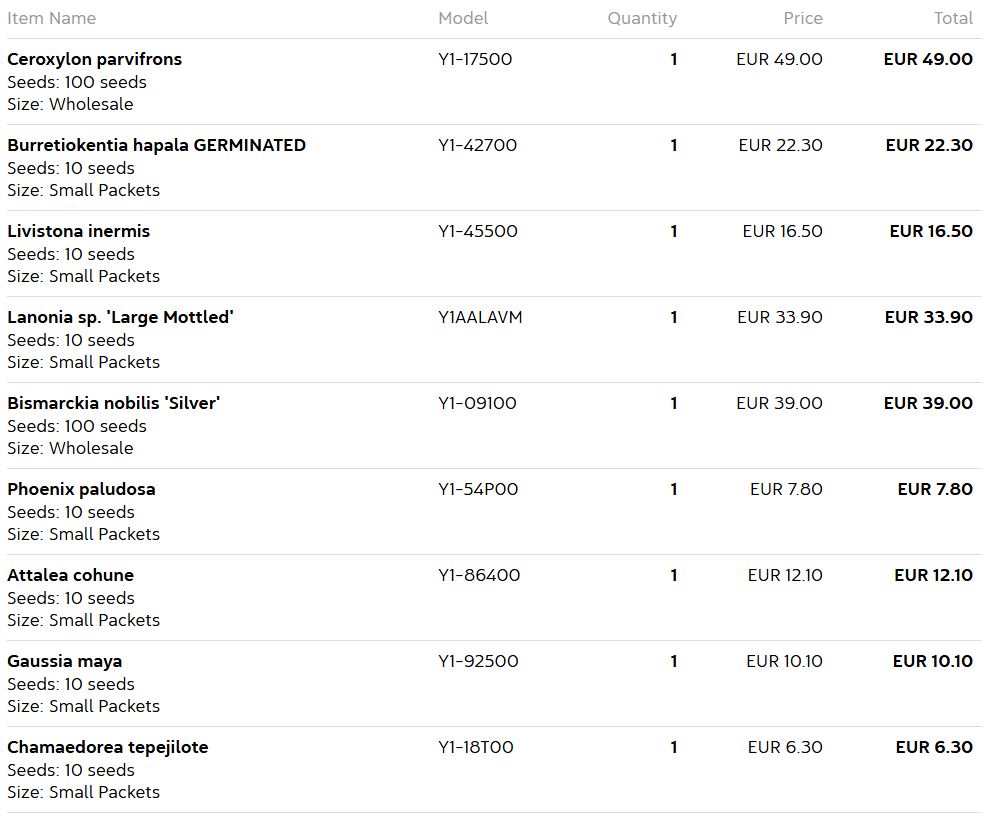Viewport: 1007px width, 823px height.
Task: Click Bismarckia nobilis 'Silver' product name
Action: [113, 403]
